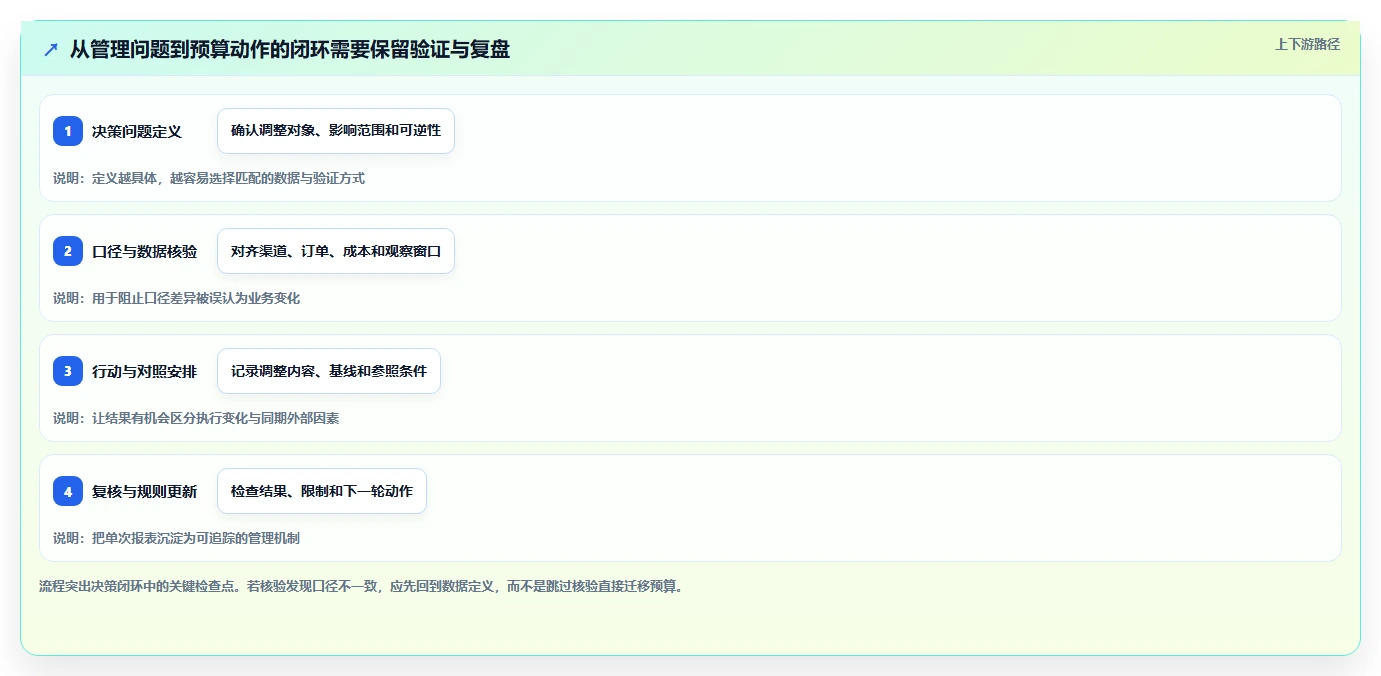Click the chip 检查结果、限制和下一轮动作
1381x676 pixels.
click(x=322, y=491)
